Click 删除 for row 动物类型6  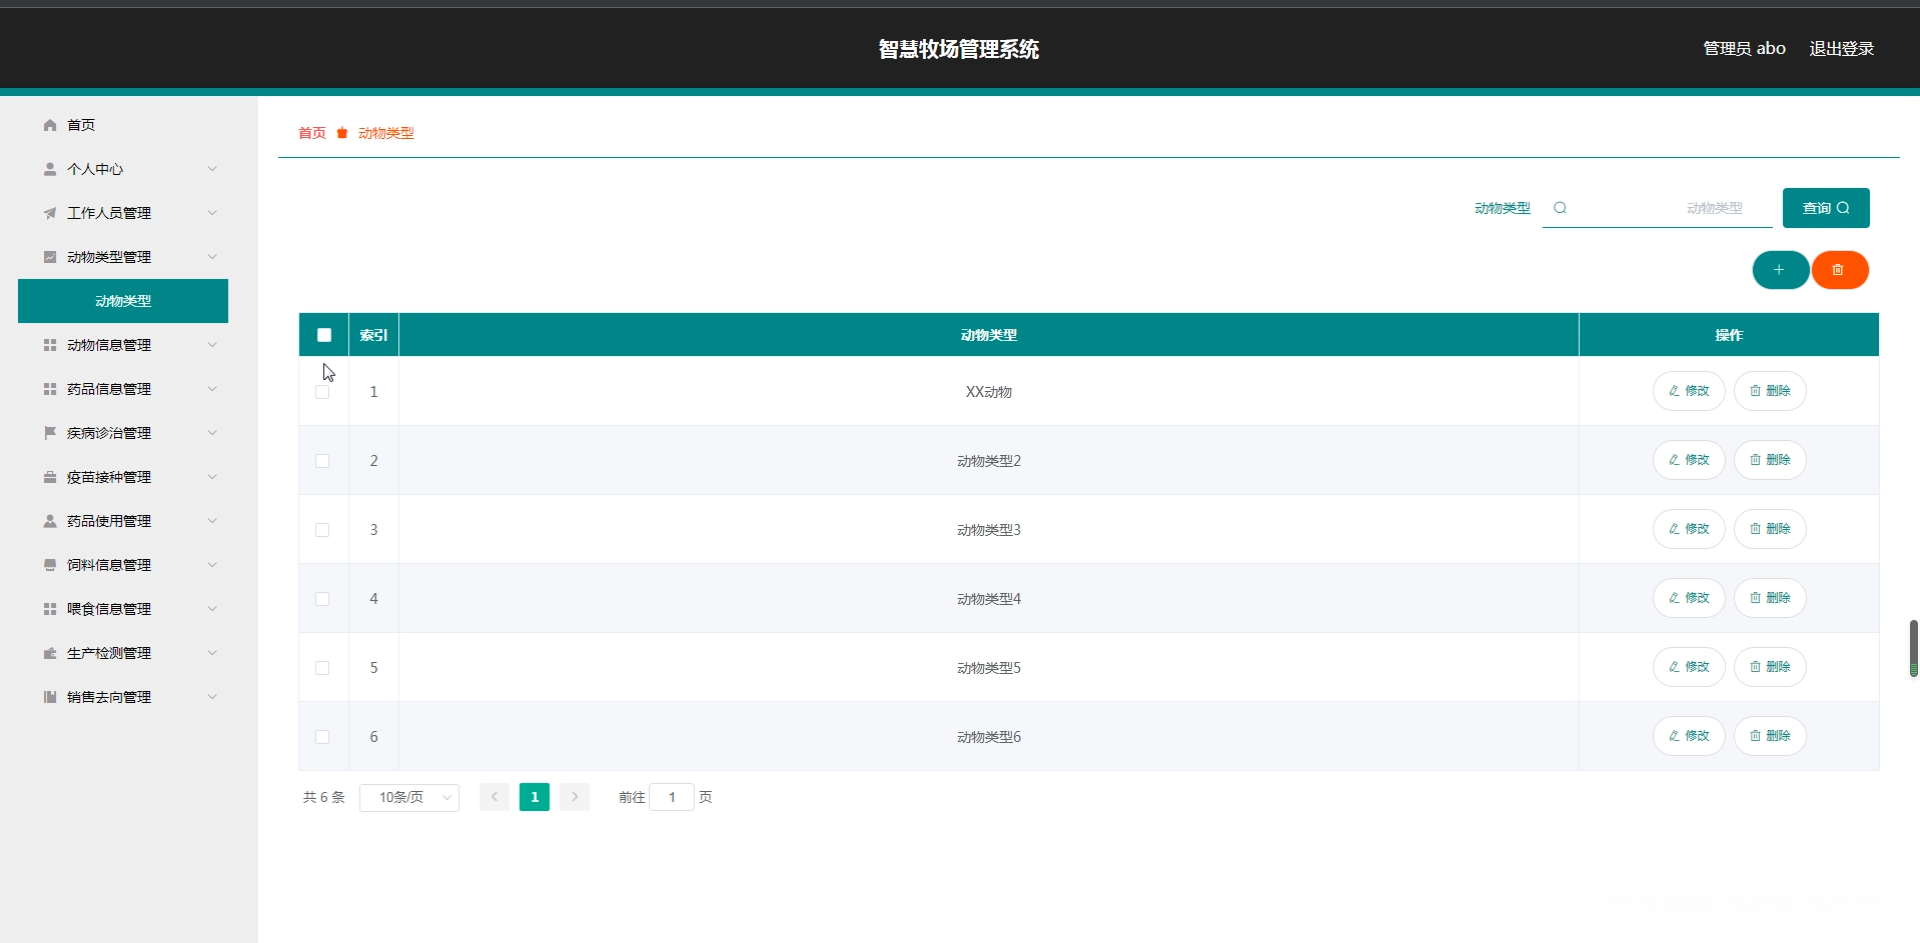point(1770,736)
